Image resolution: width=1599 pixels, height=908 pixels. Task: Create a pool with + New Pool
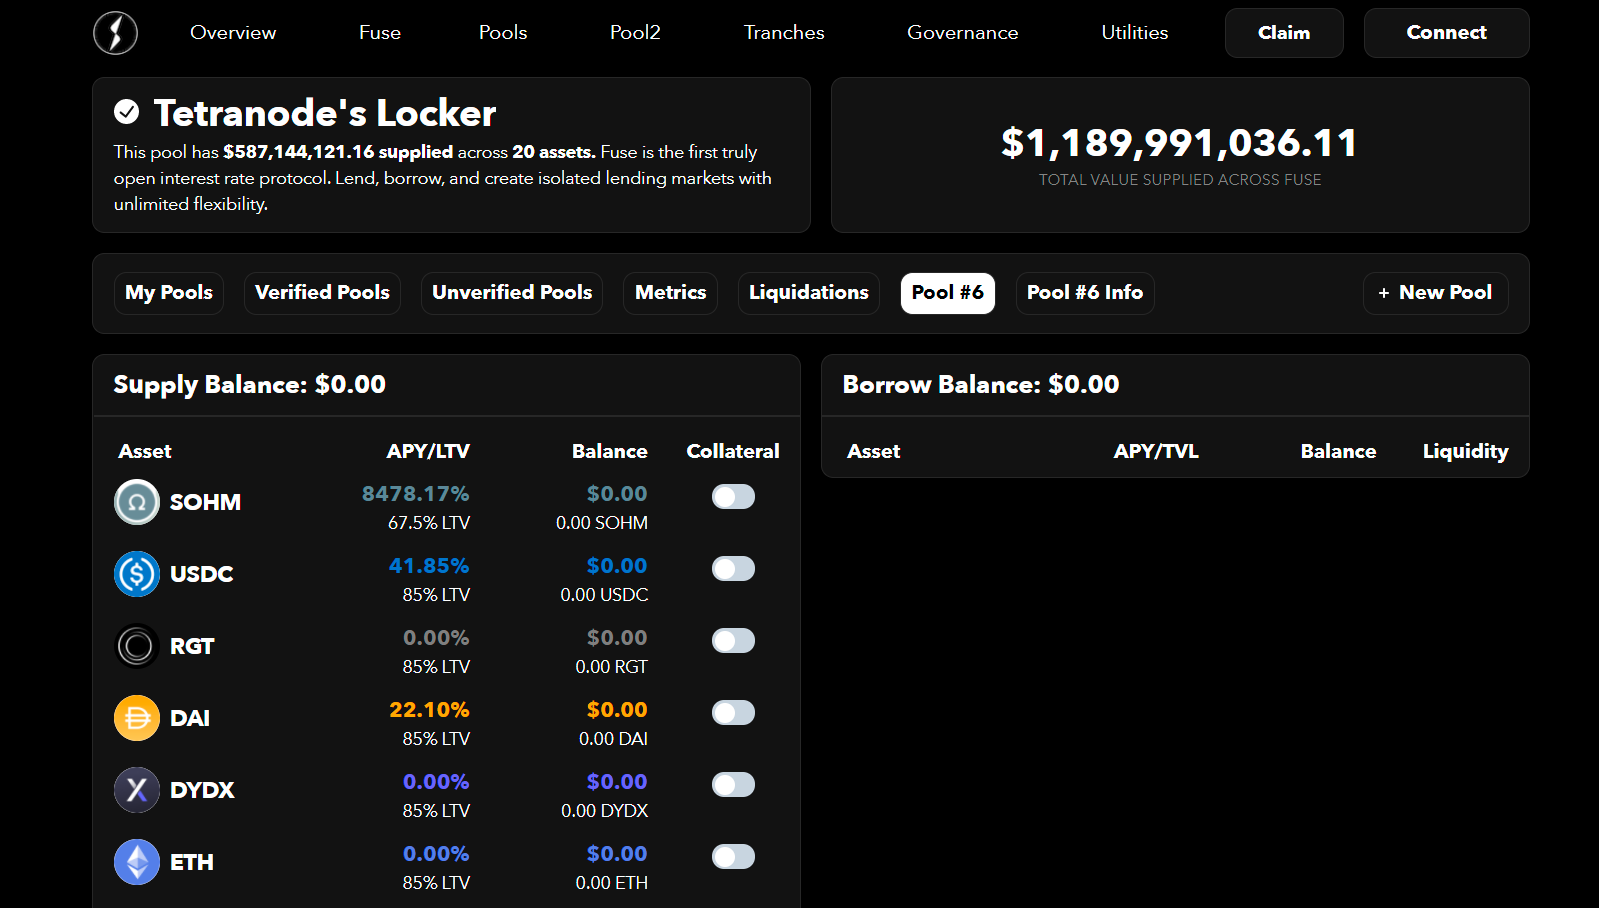[x=1436, y=293]
